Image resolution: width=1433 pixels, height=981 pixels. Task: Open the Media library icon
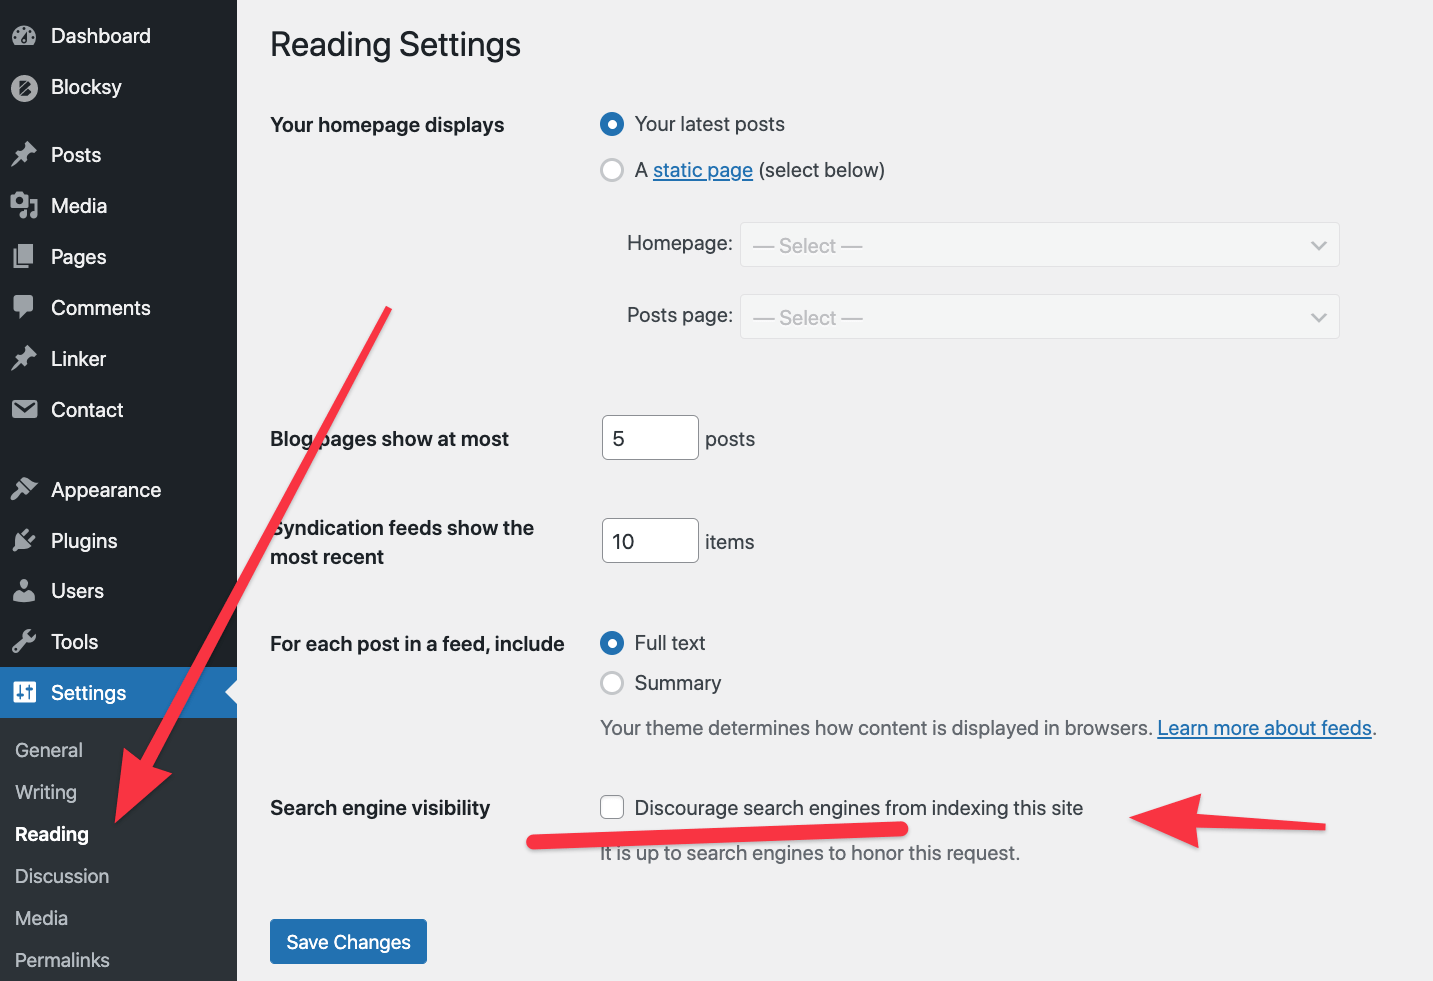[x=24, y=205]
